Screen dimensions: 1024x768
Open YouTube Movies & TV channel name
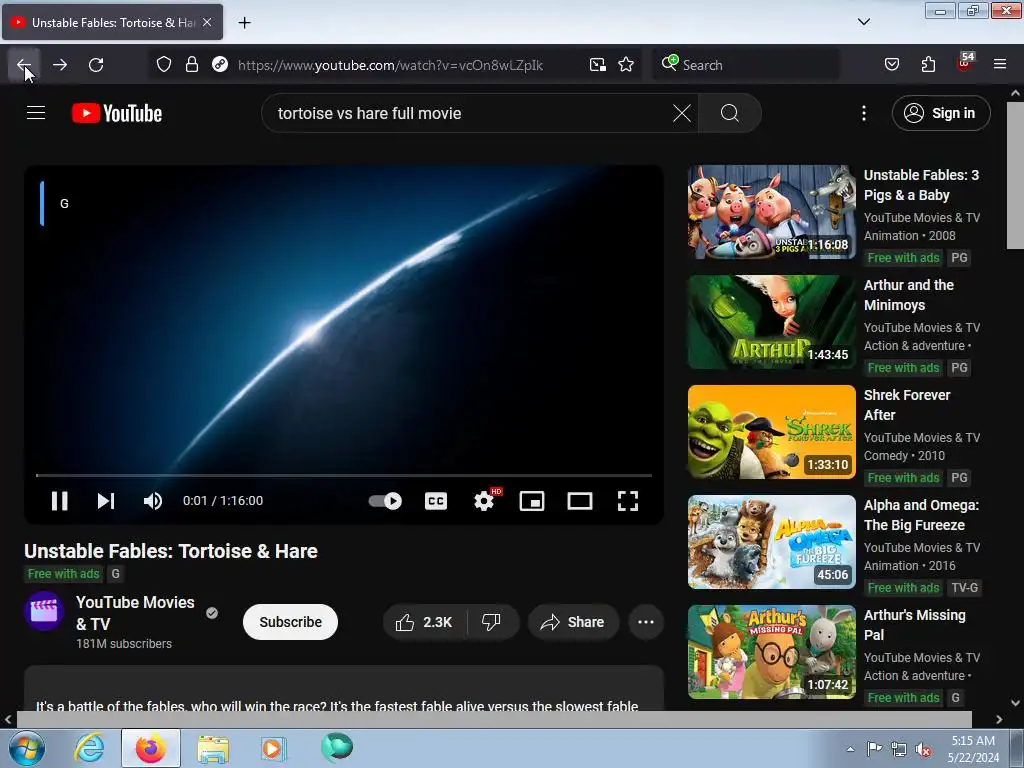(135, 613)
